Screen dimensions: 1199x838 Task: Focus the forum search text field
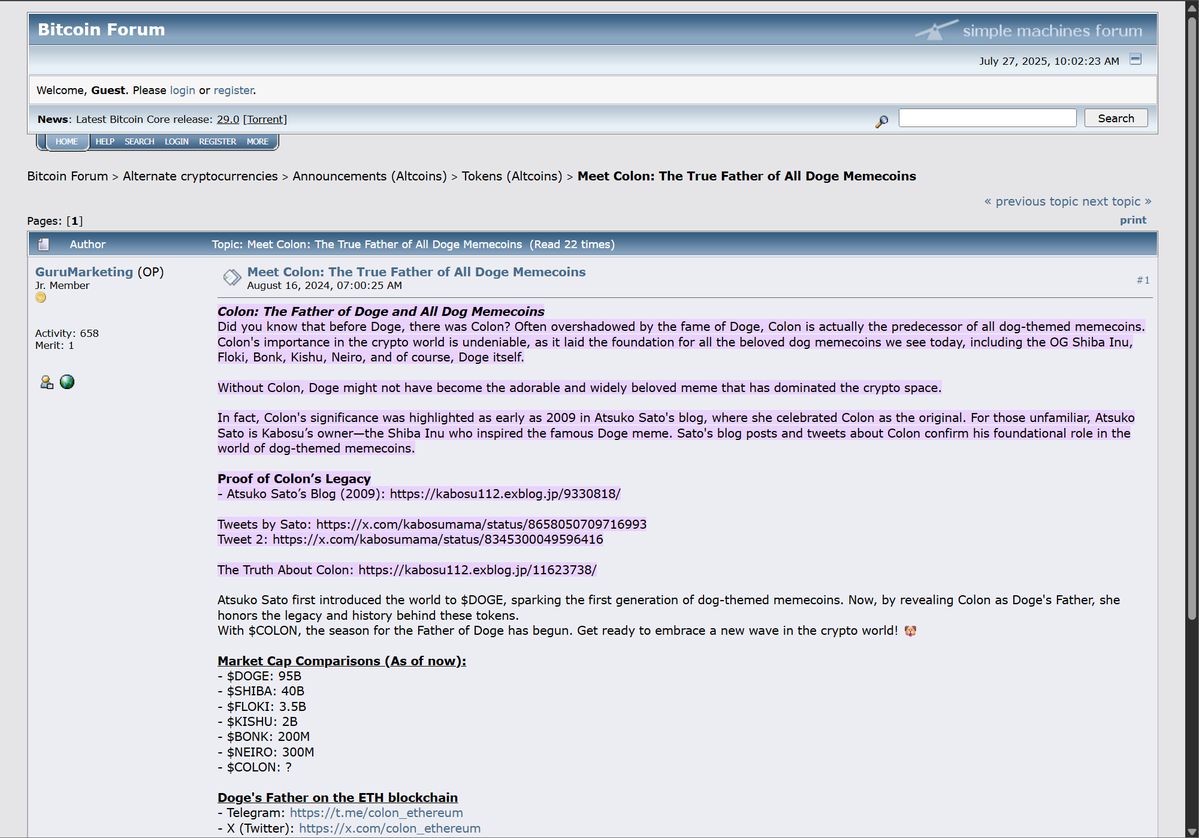pos(987,118)
